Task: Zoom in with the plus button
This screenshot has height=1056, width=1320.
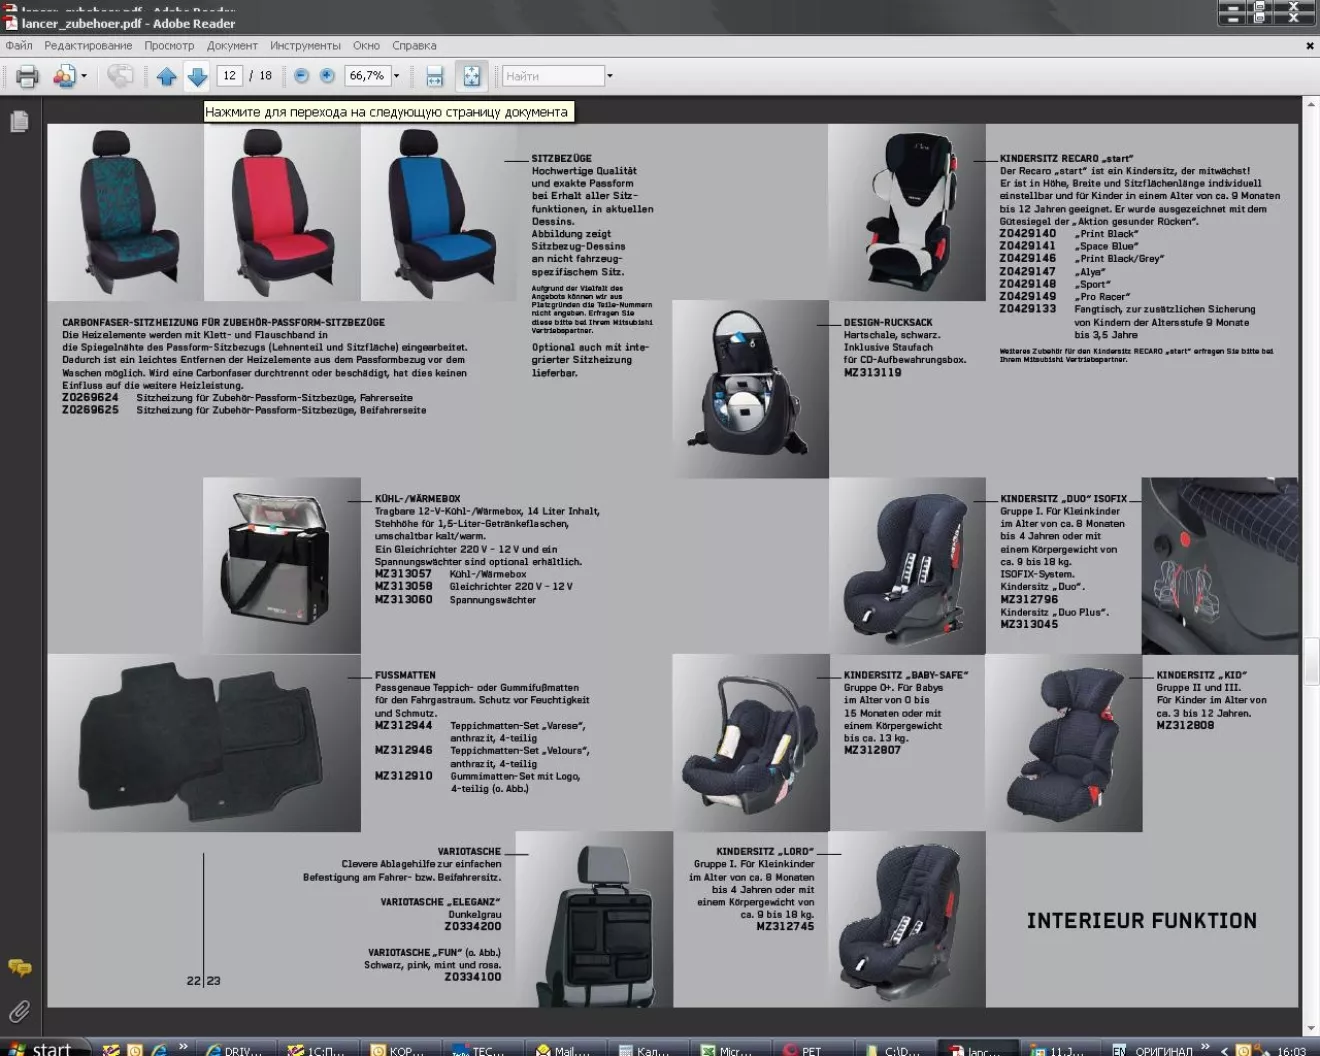Action: pos(327,76)
